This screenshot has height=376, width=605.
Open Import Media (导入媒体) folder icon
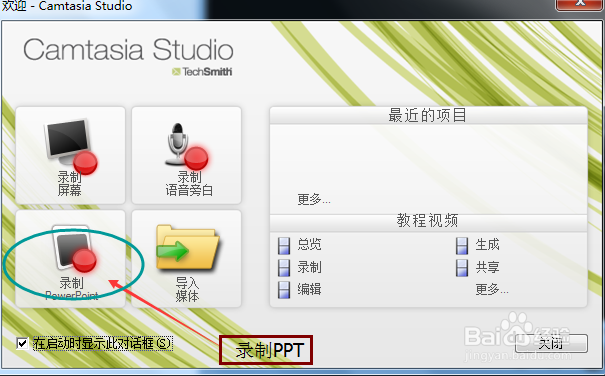coord(188,248)
